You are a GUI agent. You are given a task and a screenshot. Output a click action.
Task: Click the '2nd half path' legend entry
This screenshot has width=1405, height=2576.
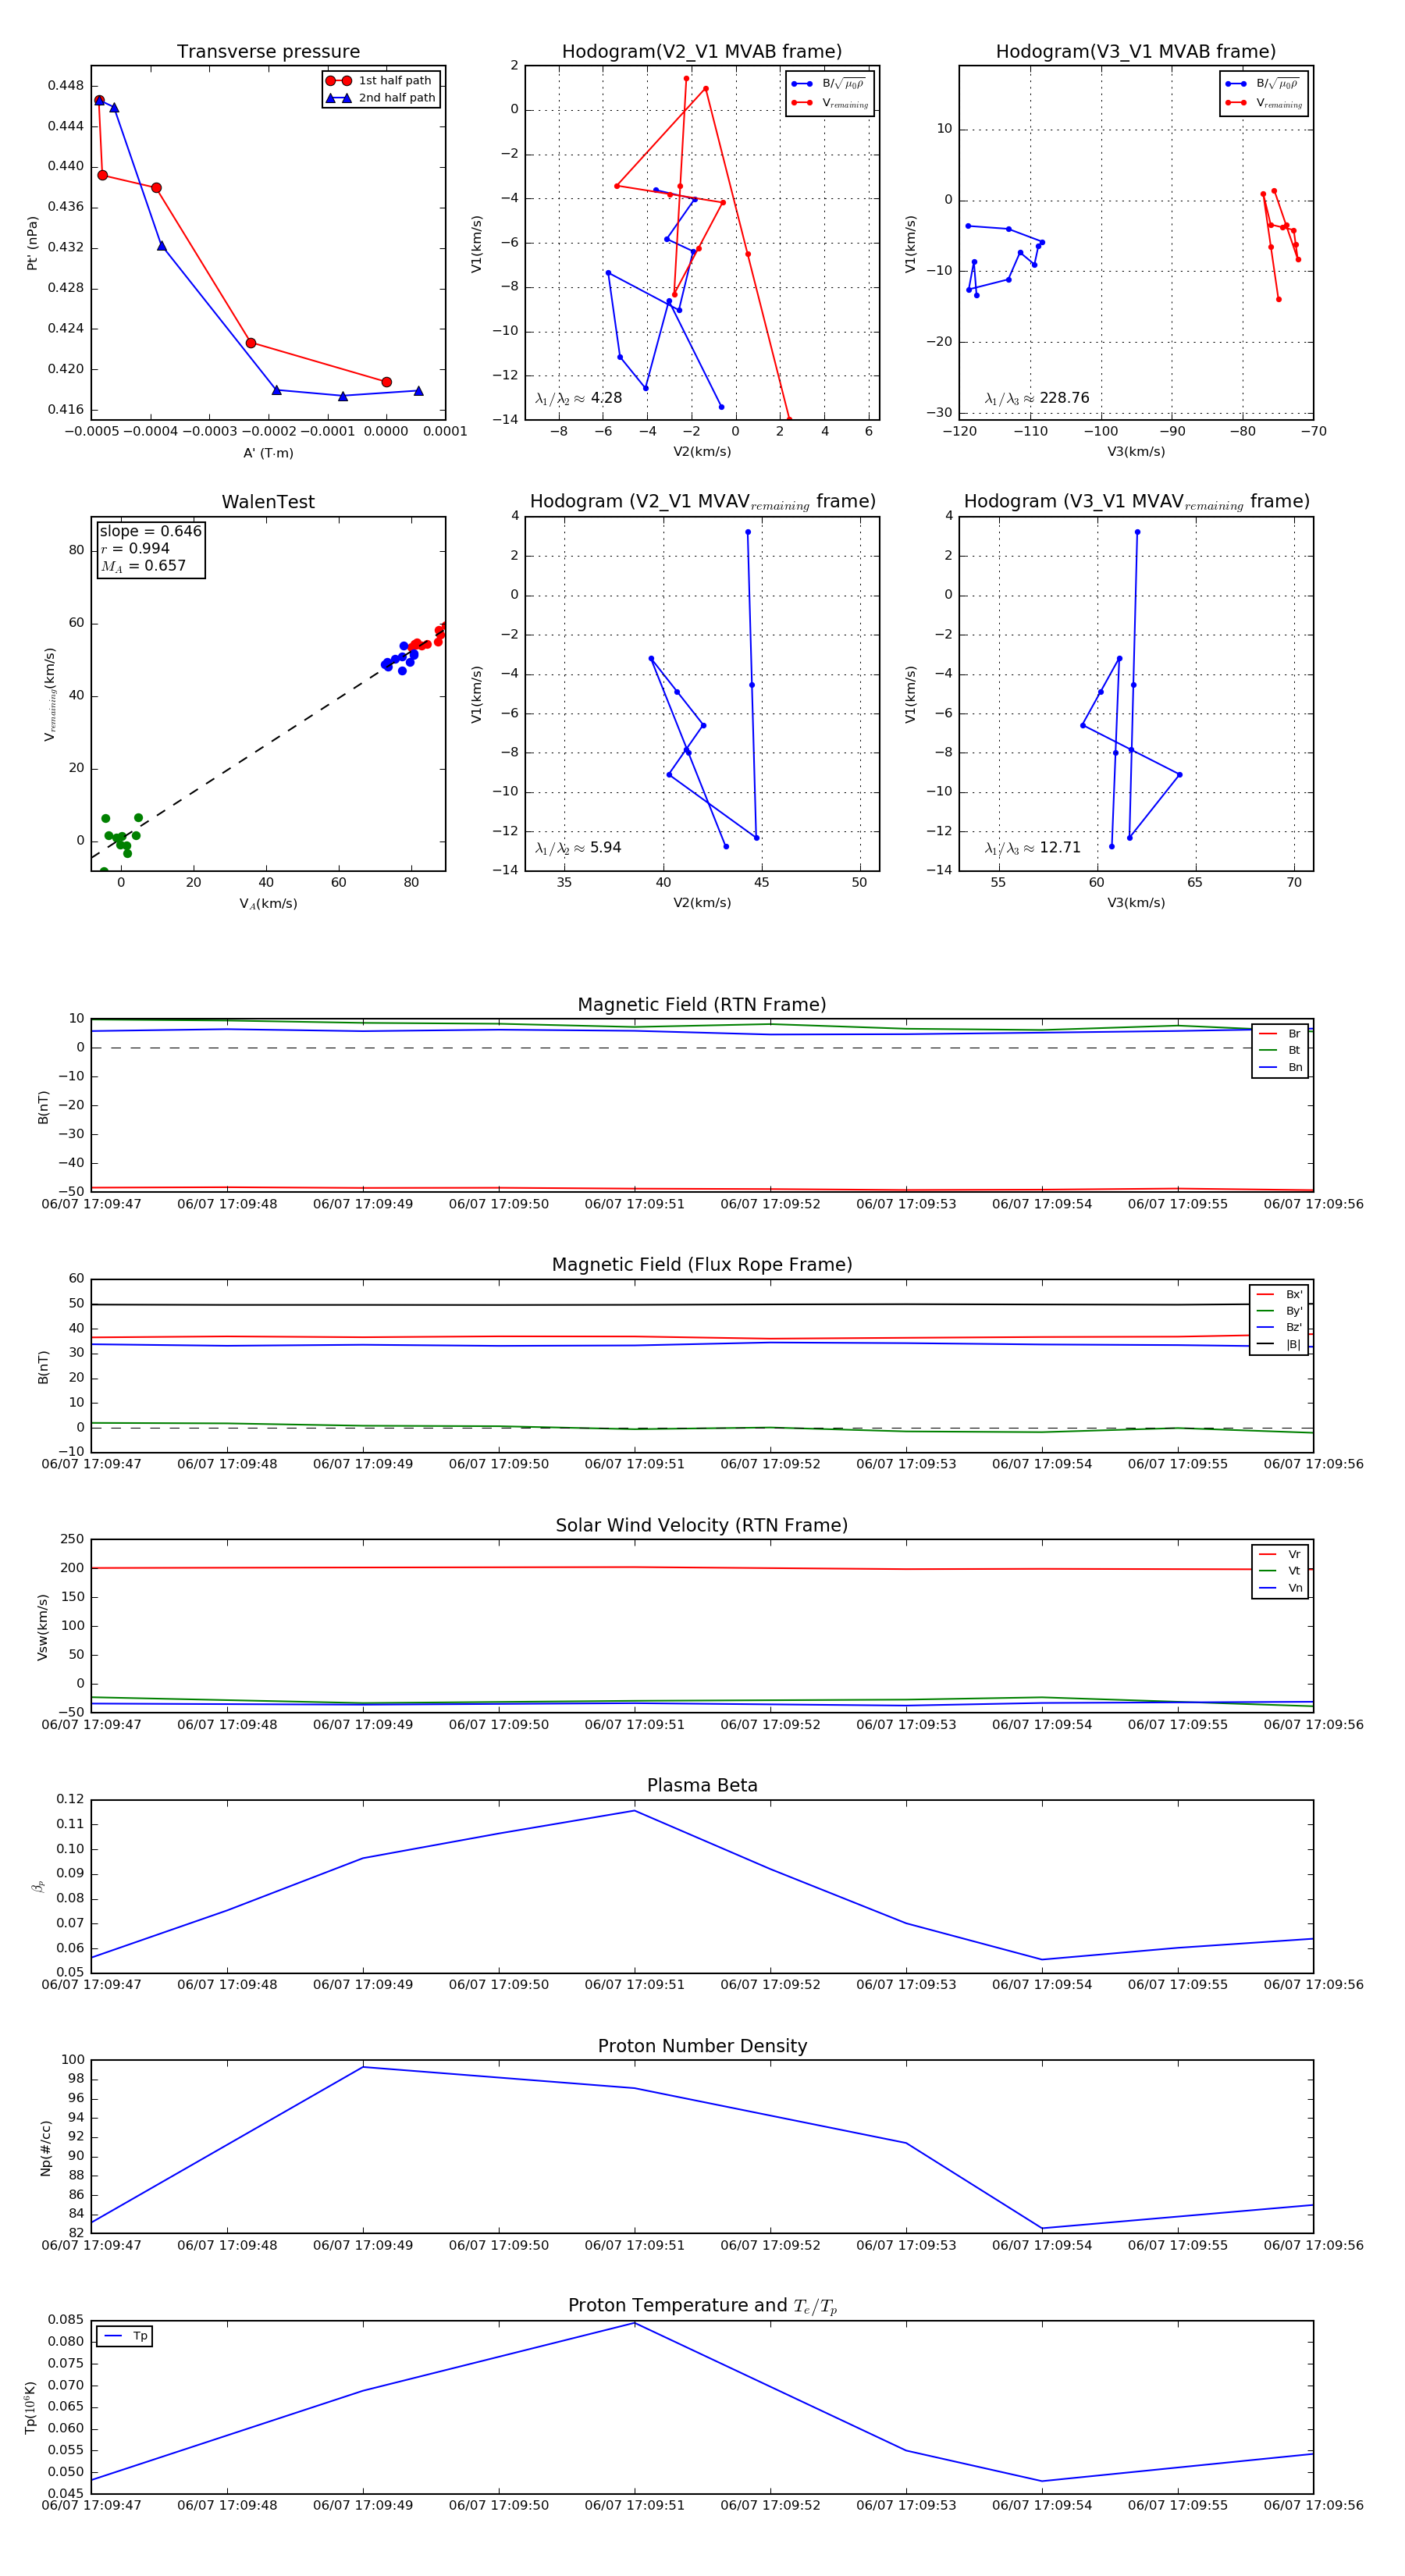(x=382, y=98)
